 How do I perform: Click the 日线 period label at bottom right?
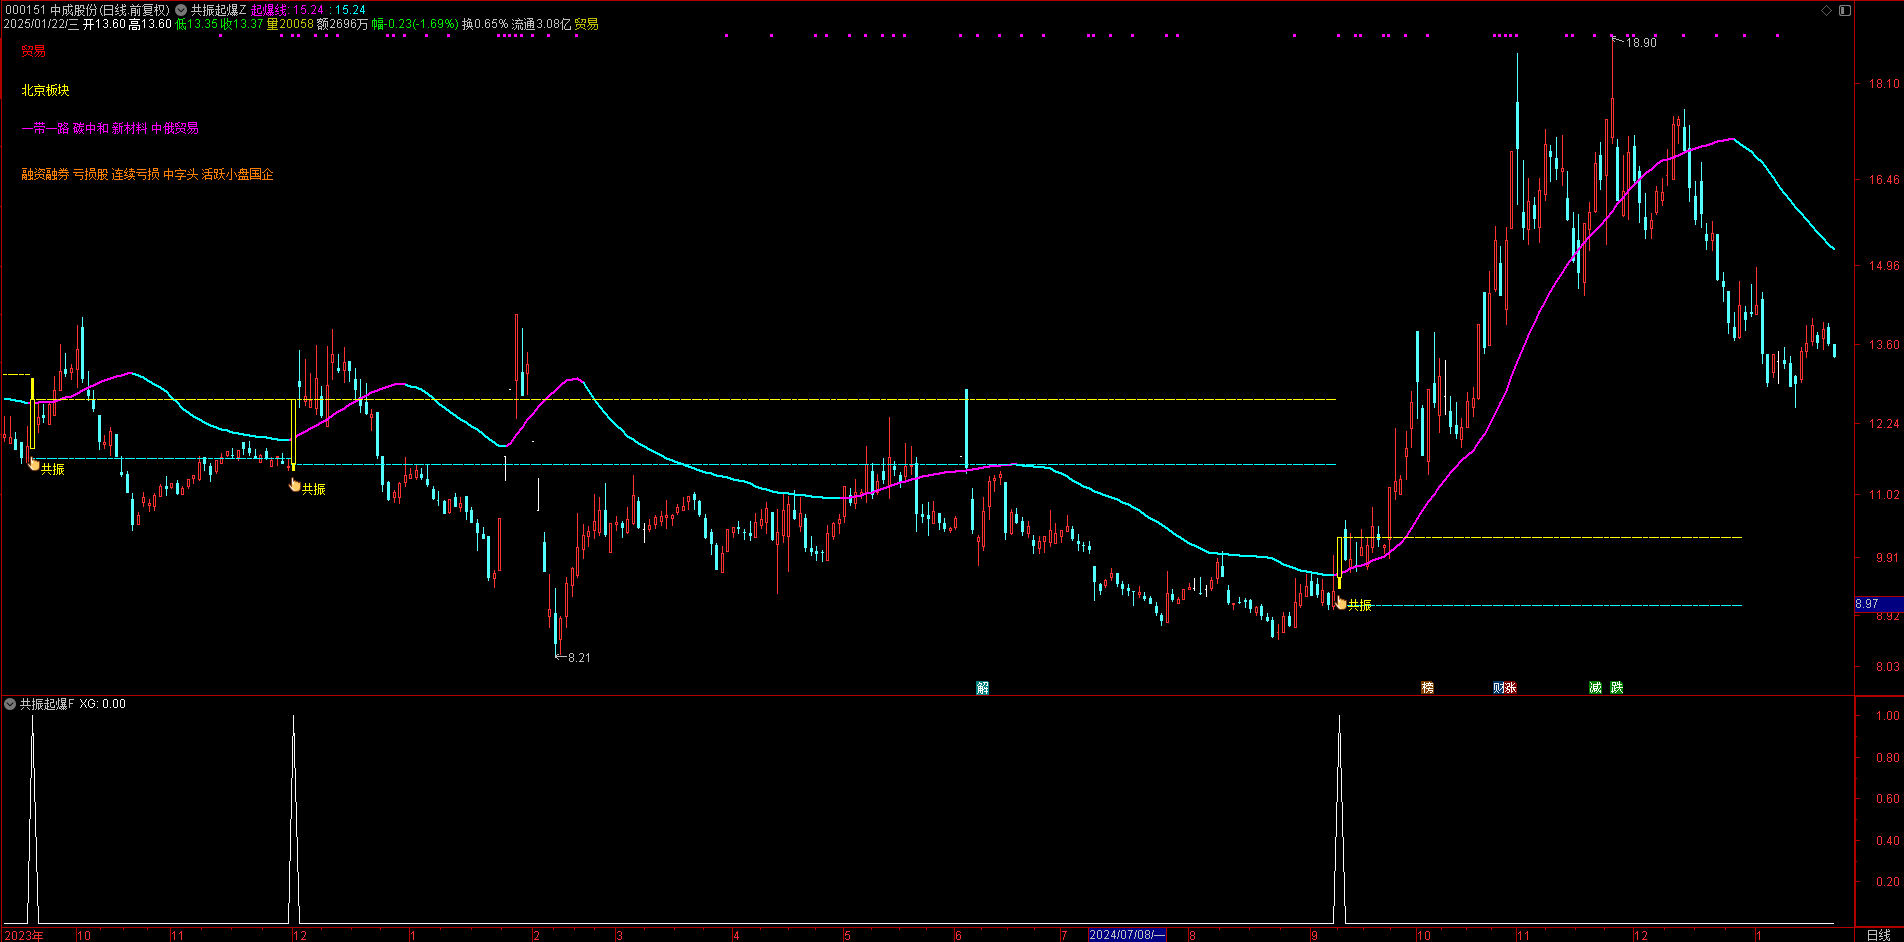pyautogui.click(x=1879, y=935)
